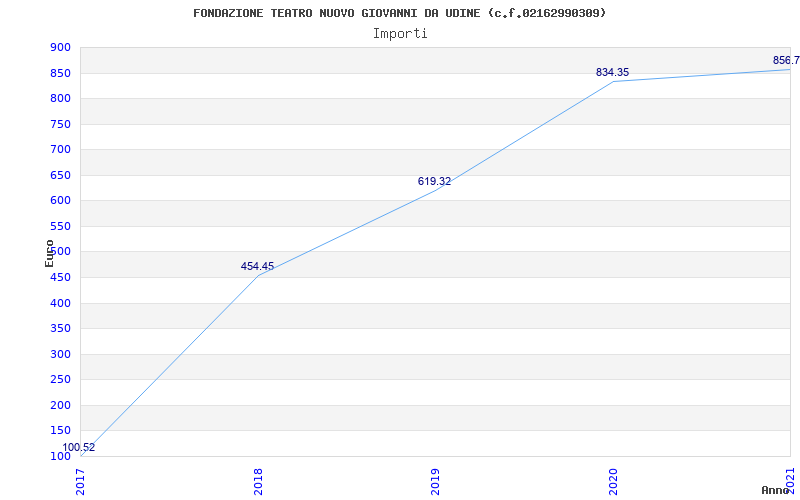
Task: Click the 834.35 data label
Action: [x=612, y=72]
